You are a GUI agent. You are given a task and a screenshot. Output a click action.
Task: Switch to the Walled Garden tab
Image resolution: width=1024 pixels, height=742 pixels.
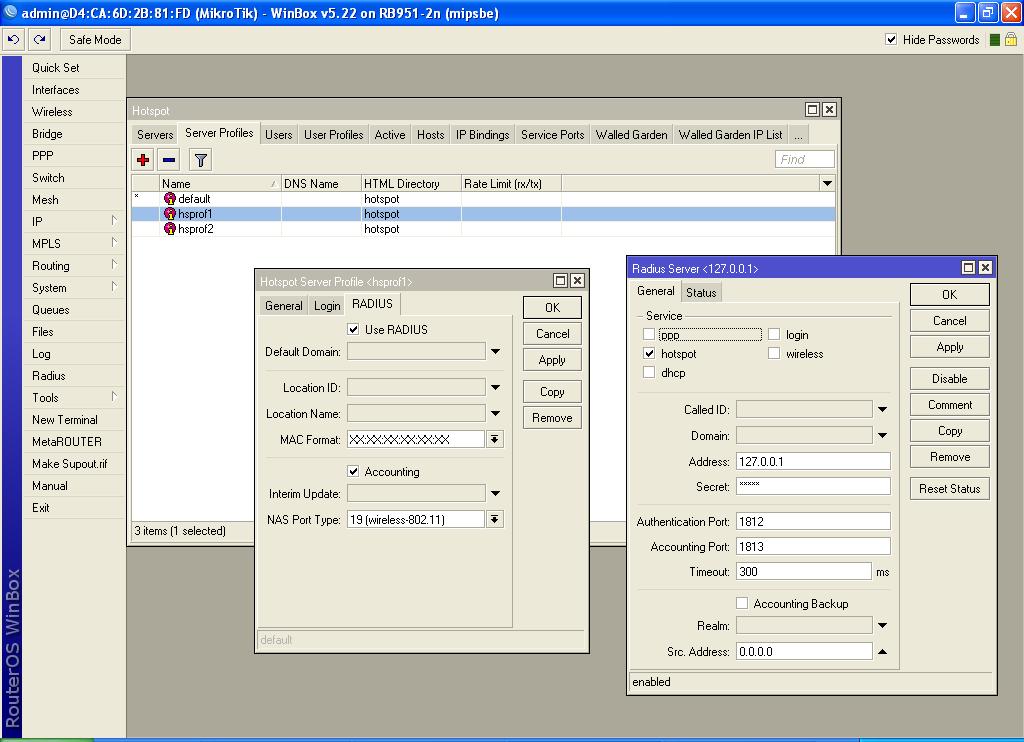tap(631, 133)
